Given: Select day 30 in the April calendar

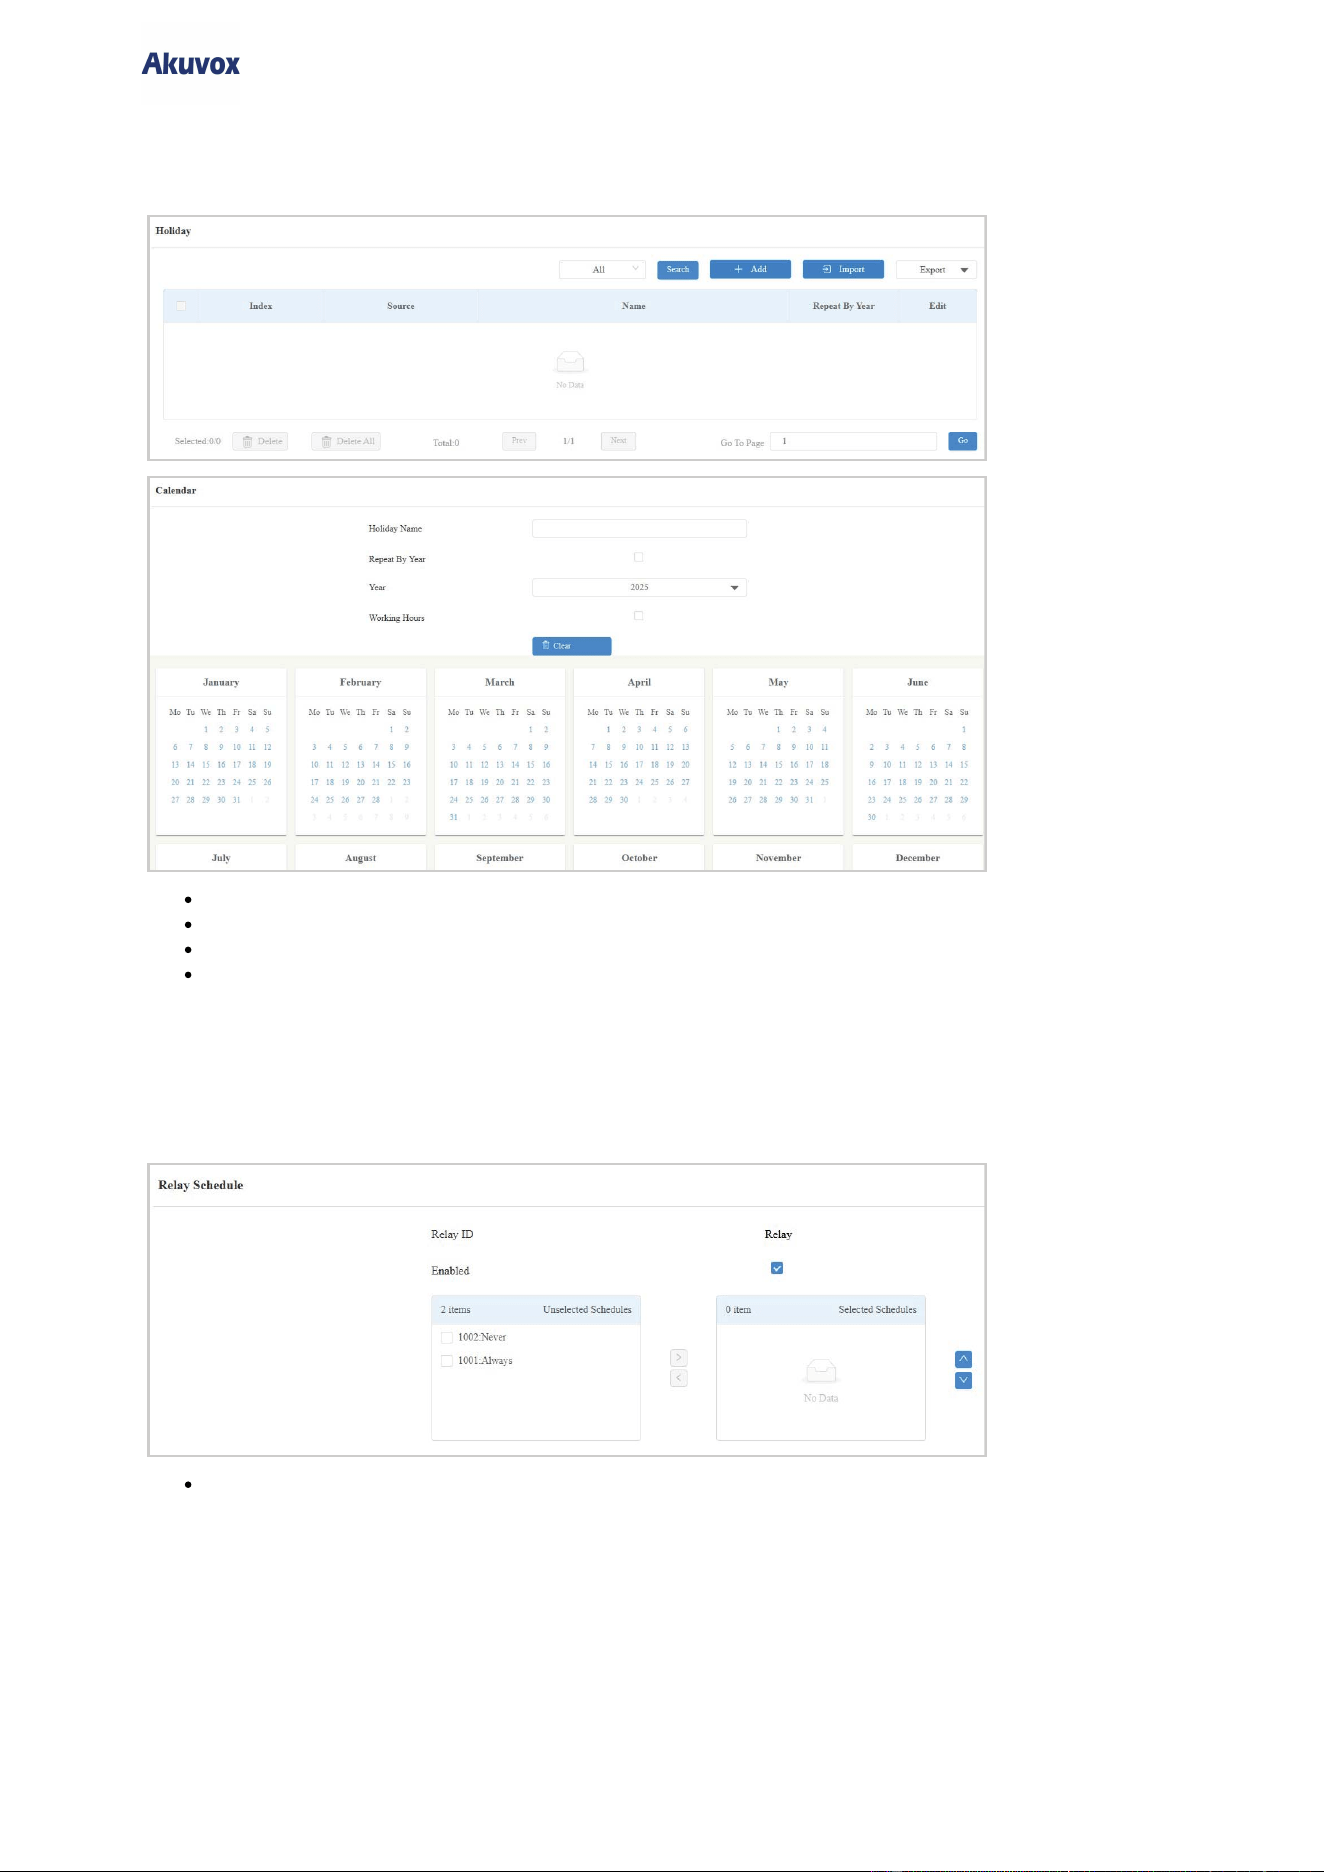Looking at the screenshot, I should tap(624, 800).
